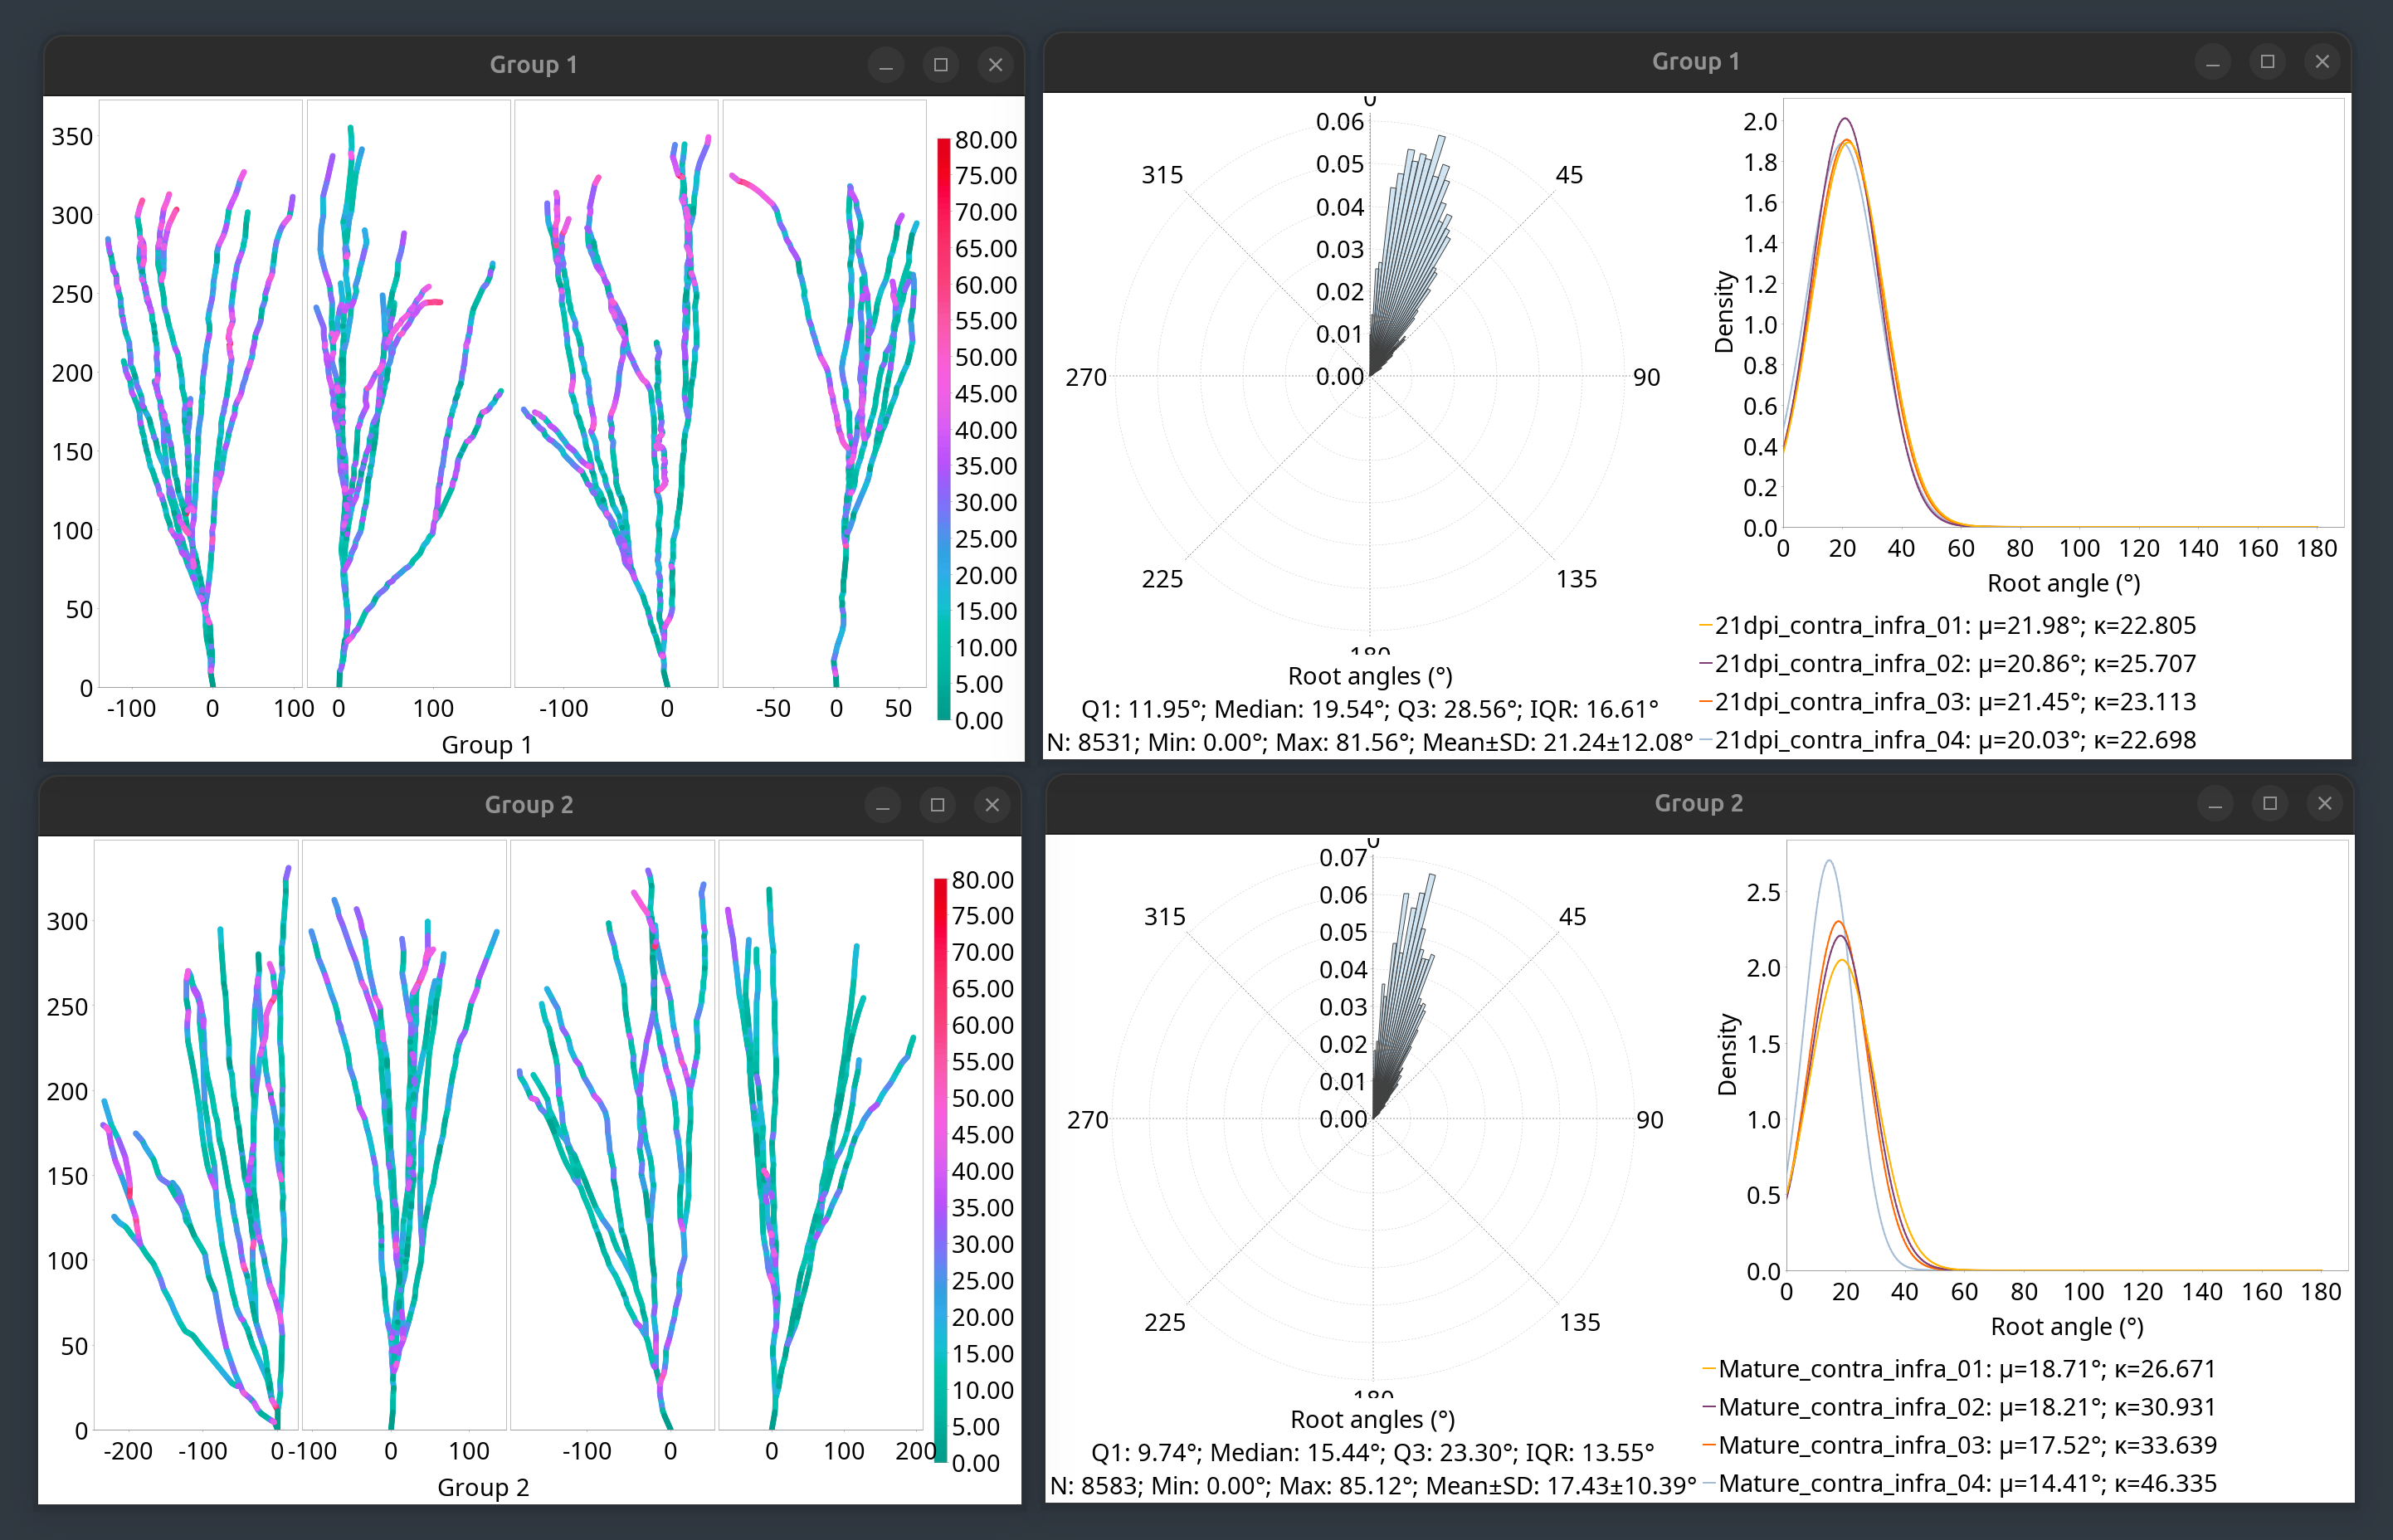The image size is (2393, 1540).
Task: Select legend entry 21dpi_contra_infra_01
Action: point(1947,625)
